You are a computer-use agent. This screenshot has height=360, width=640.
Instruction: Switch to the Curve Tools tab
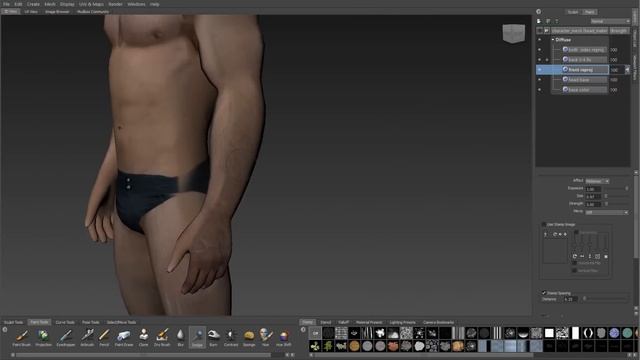coord(65,322)
